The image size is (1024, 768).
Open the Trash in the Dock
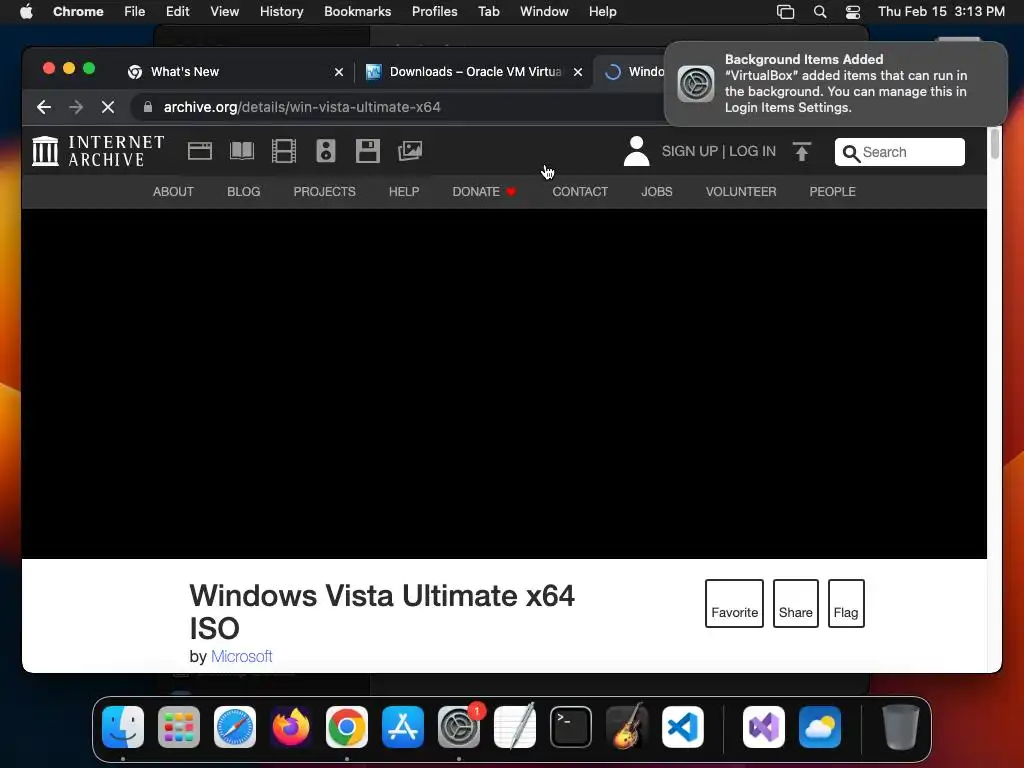click(901, 727)
